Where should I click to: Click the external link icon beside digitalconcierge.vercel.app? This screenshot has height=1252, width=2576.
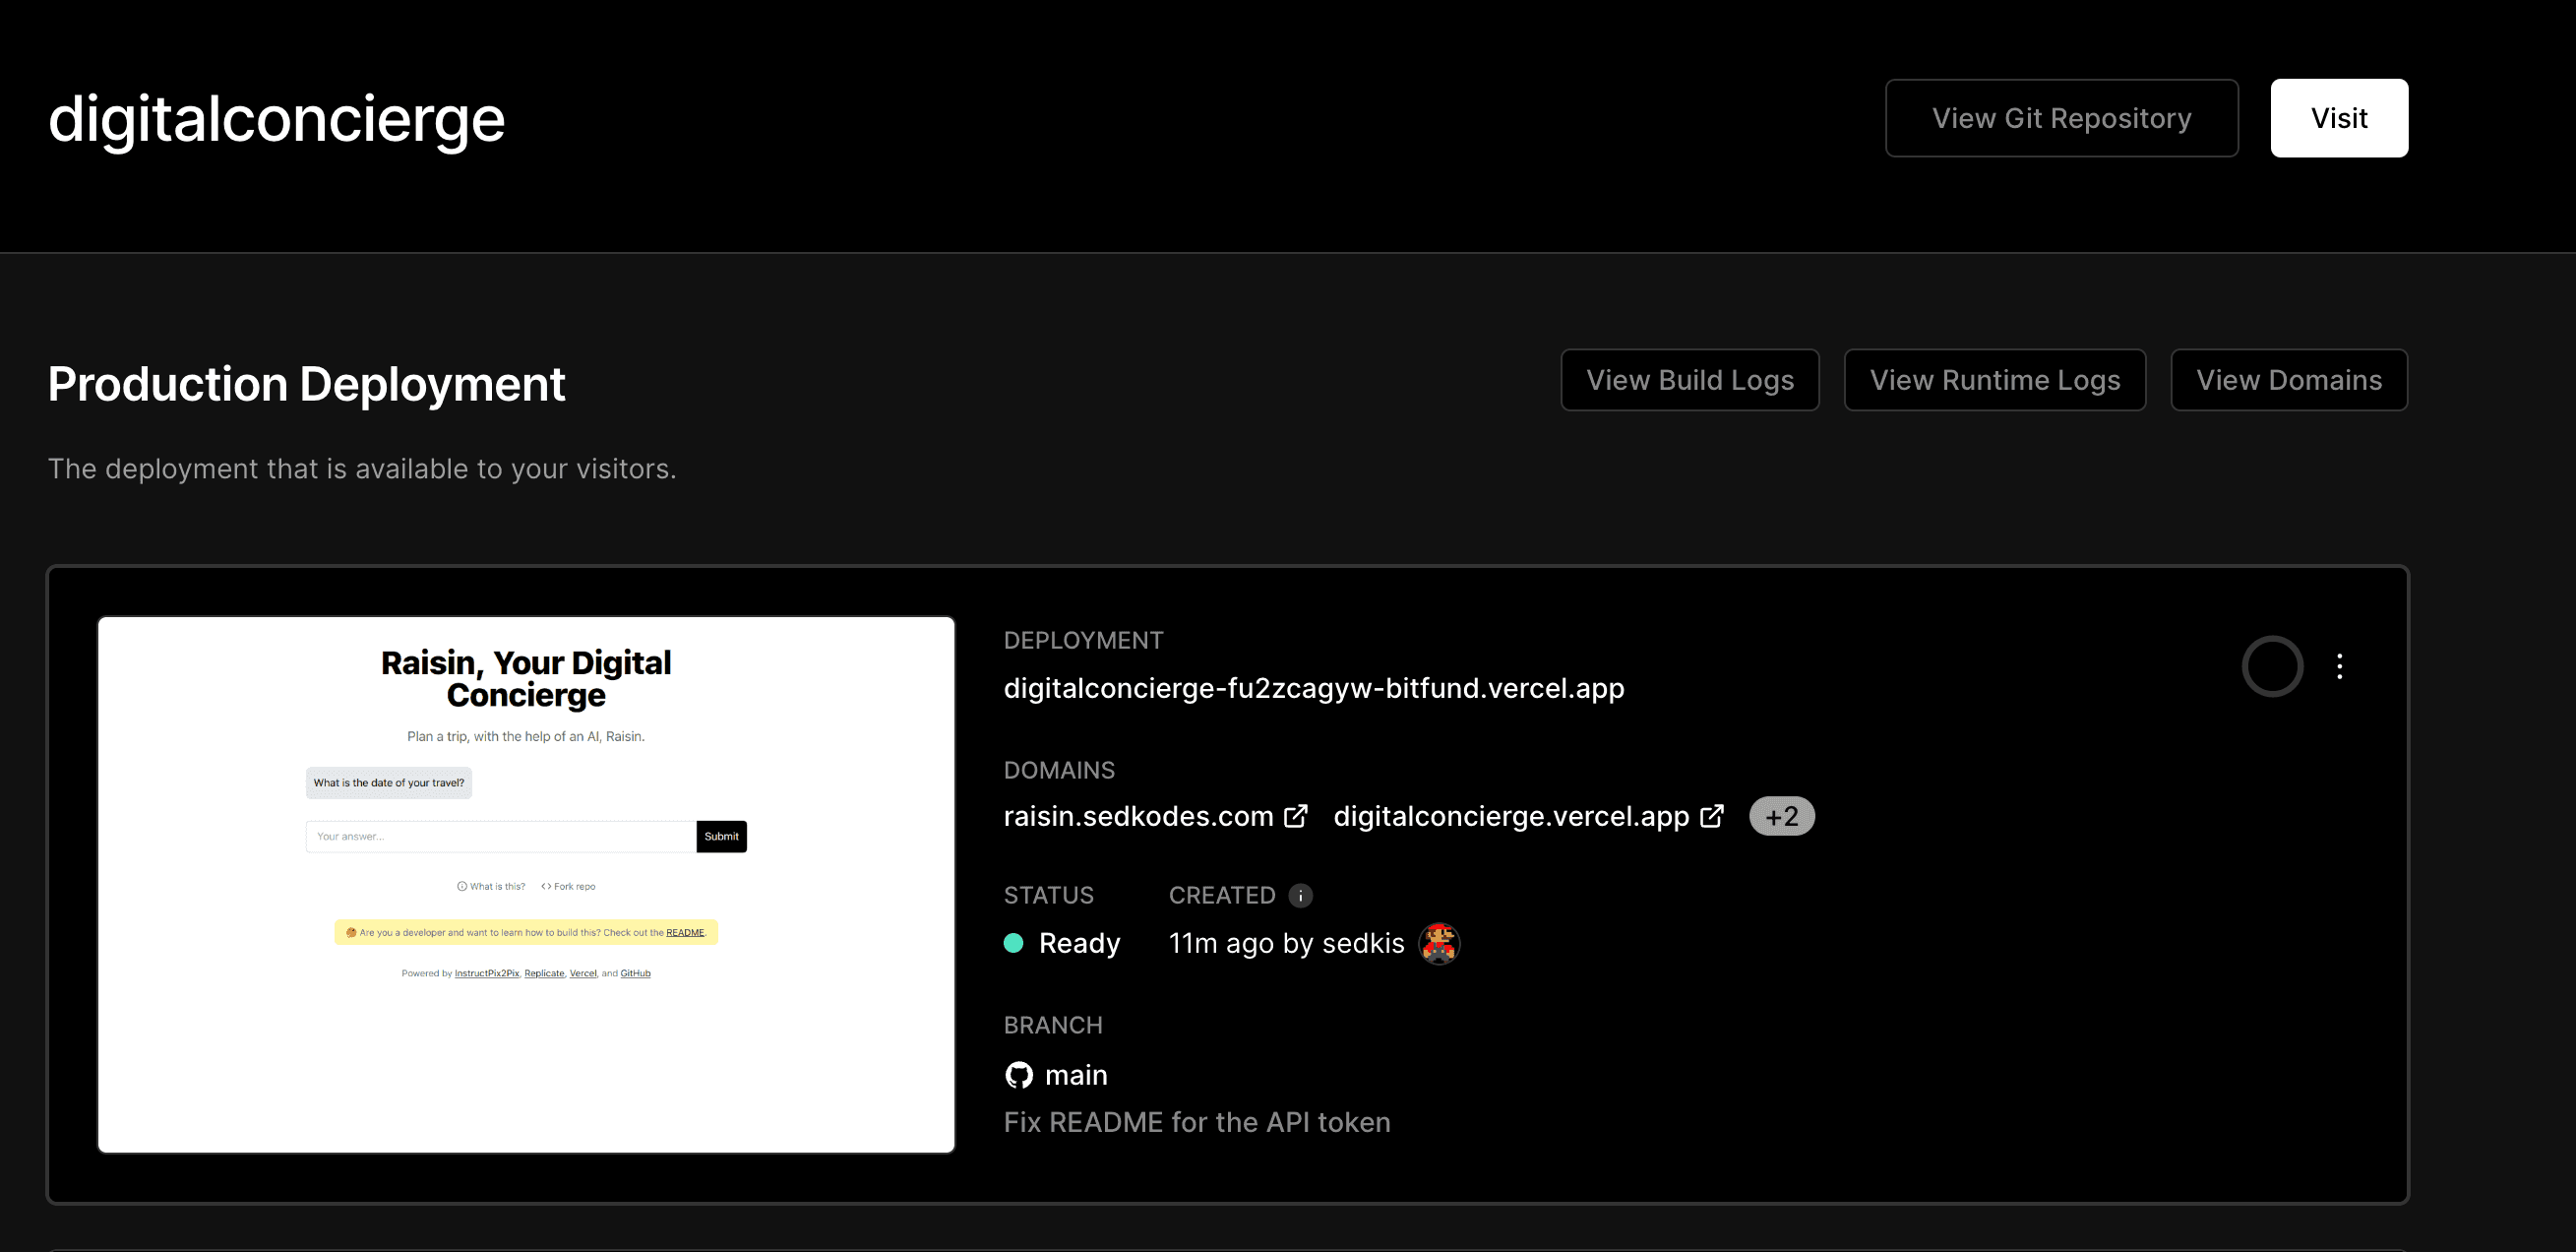click(1712, 816)
